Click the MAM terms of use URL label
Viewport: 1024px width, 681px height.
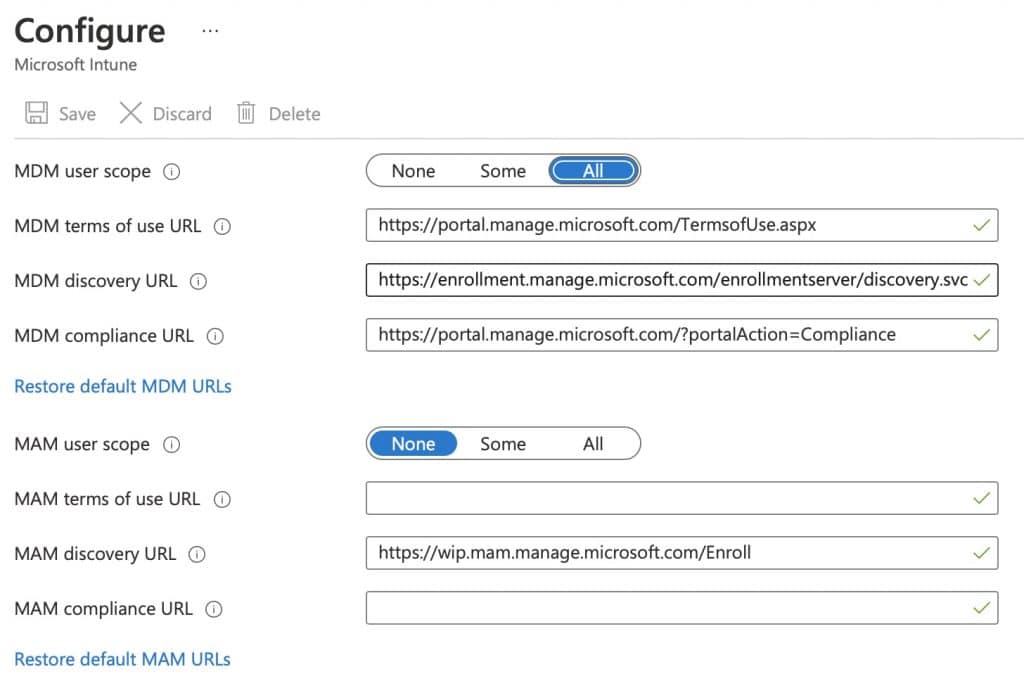[x=107, y=499]
